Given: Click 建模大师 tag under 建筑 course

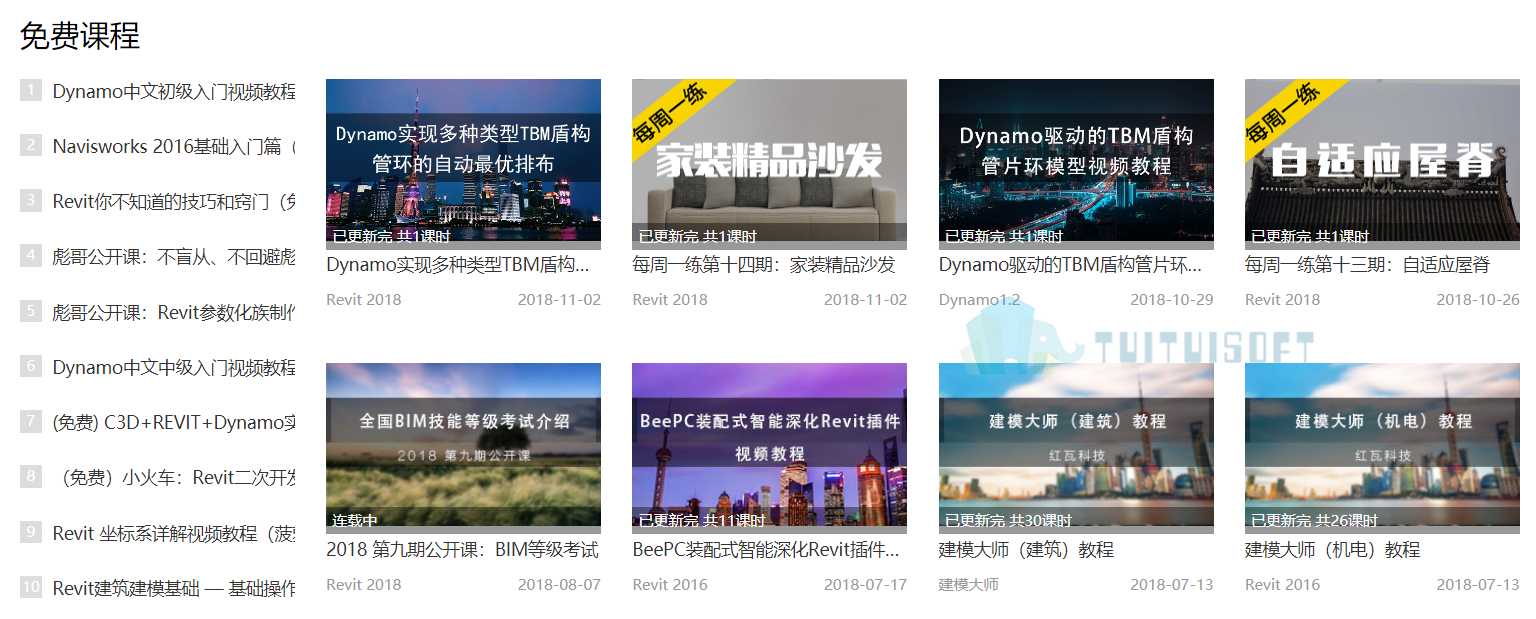Looking at the screenshot, I should click(x=968, y=584).
